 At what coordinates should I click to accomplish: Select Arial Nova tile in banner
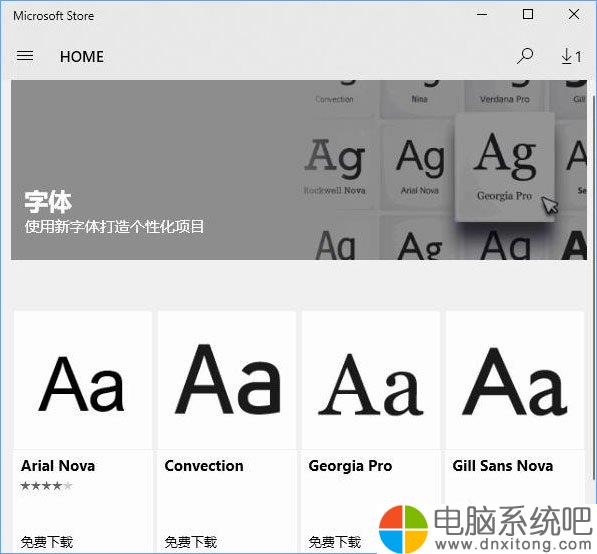(x=420, y=167)
